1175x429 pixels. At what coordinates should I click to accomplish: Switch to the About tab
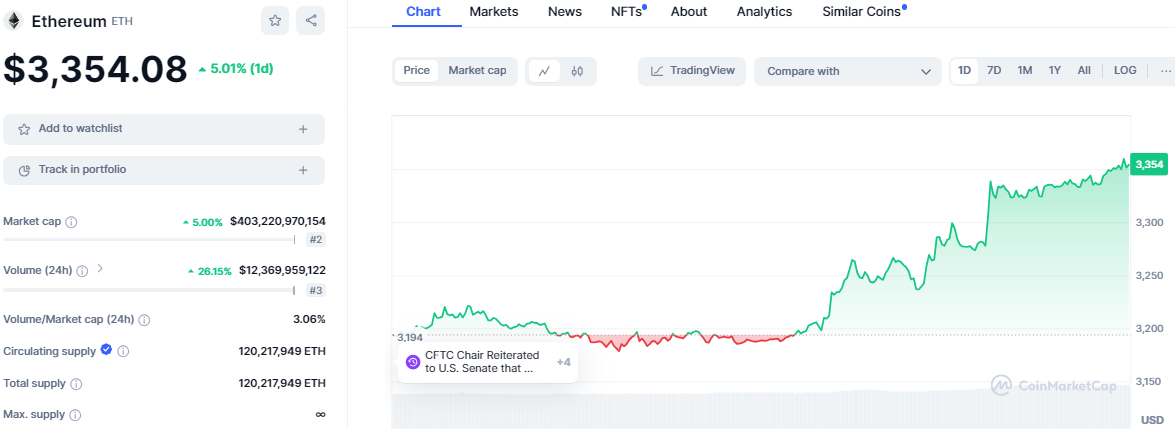pos(689,11)
